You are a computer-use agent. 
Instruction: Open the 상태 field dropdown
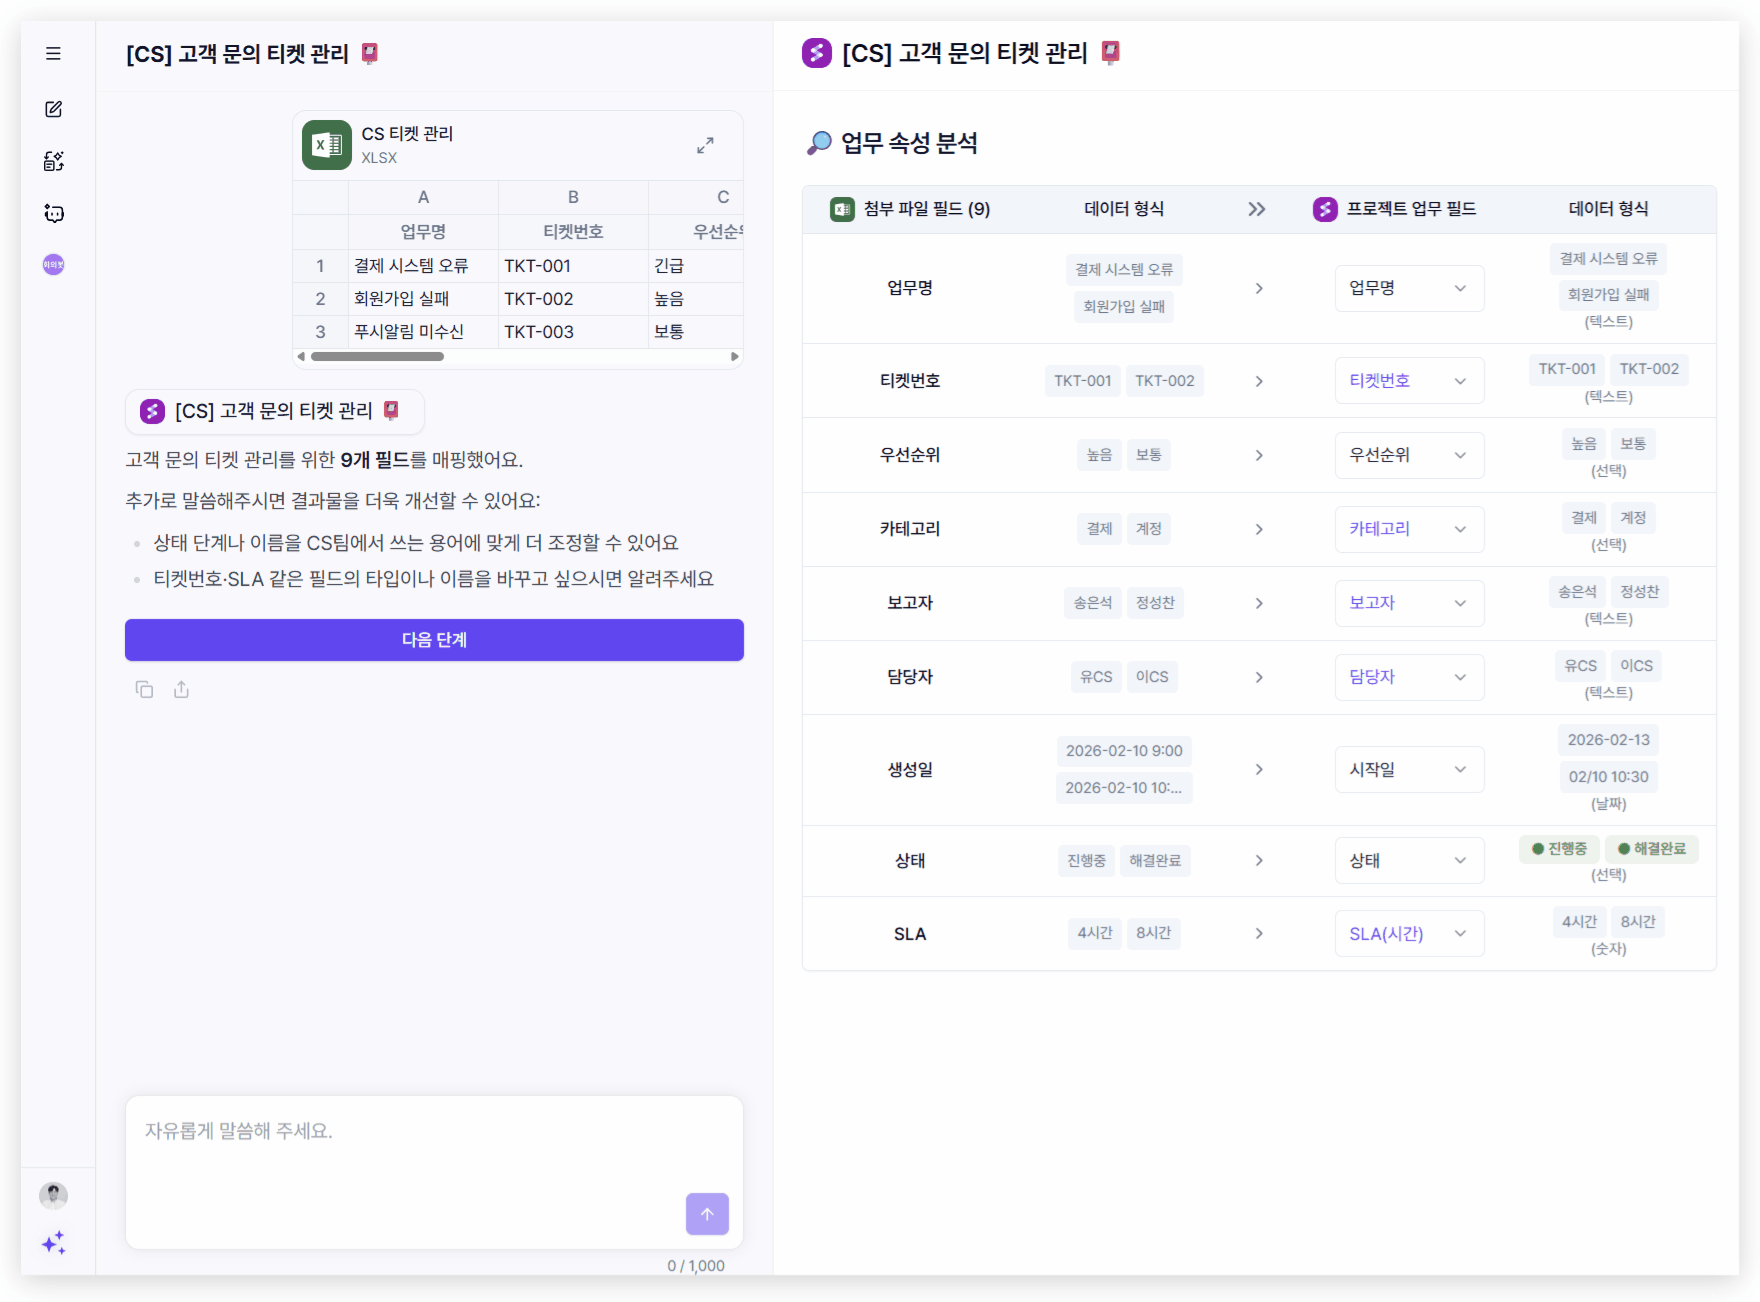[x=1409, y=860]
